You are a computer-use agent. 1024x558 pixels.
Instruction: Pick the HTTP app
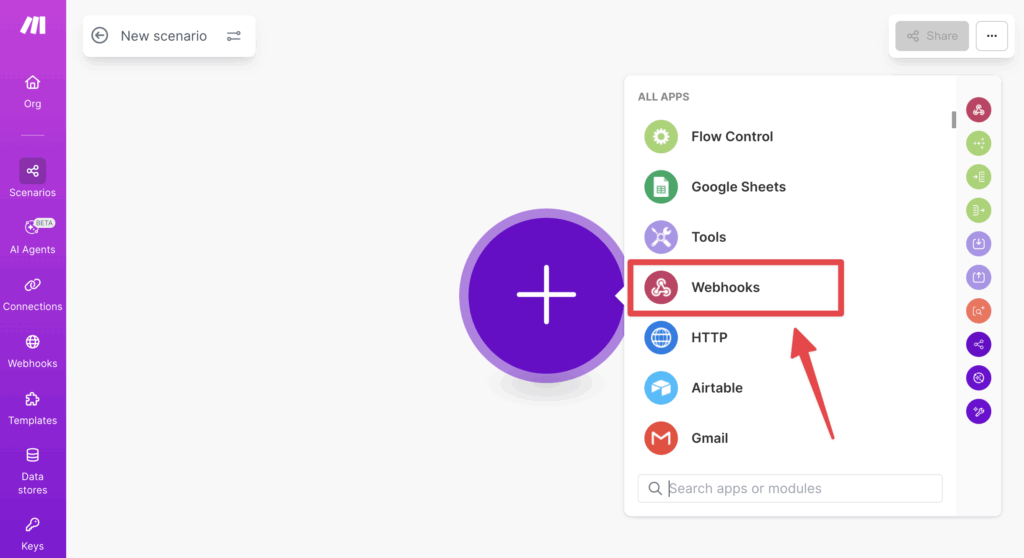[x=790, y=338]
